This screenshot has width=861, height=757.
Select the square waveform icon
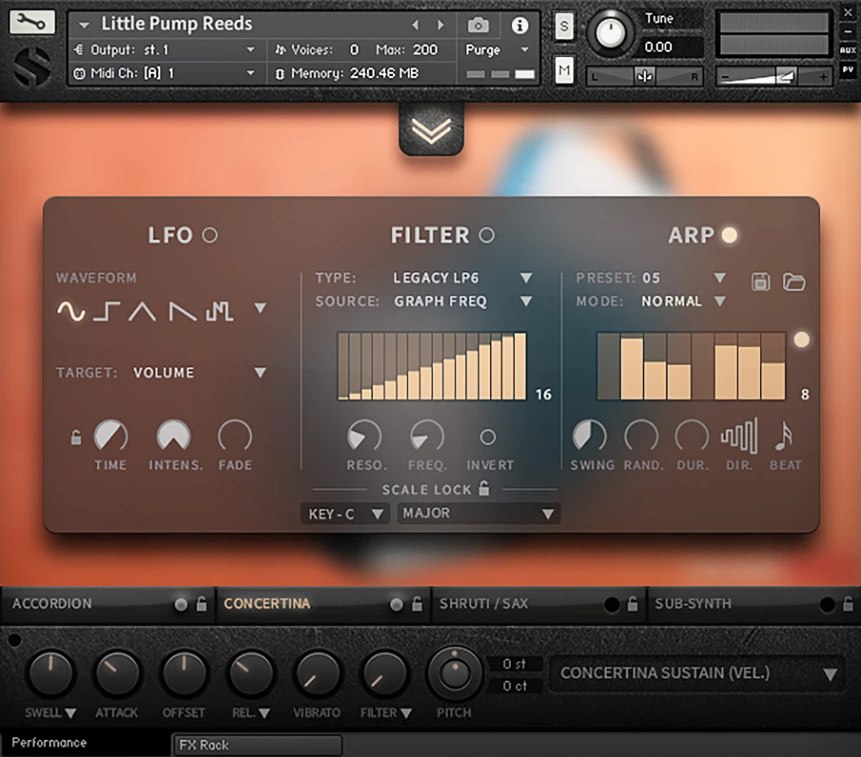[106, 311]
